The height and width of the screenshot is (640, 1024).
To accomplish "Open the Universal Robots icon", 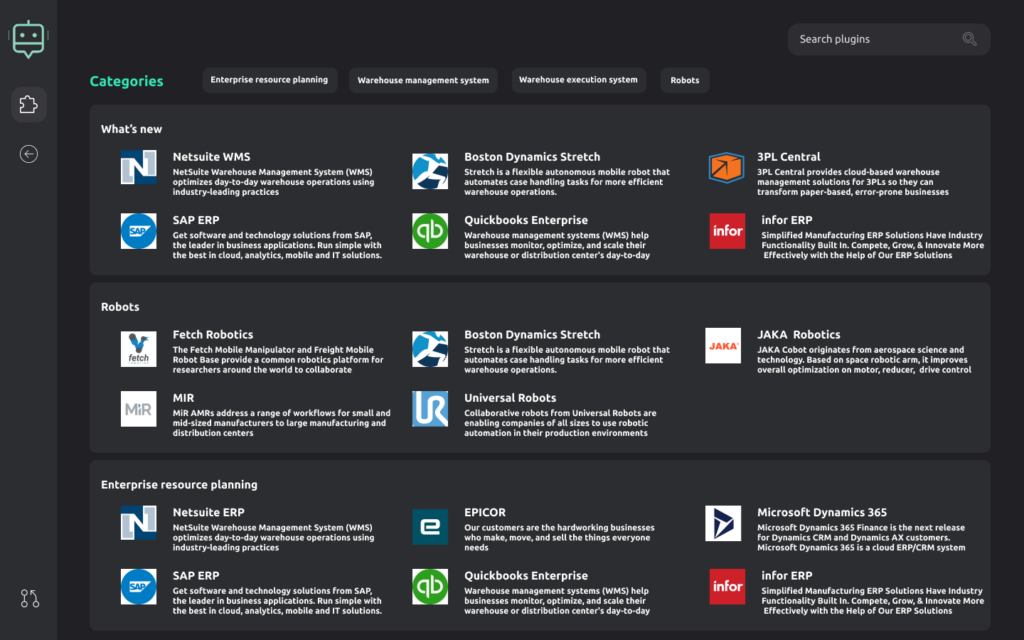I will pos(430,409).
